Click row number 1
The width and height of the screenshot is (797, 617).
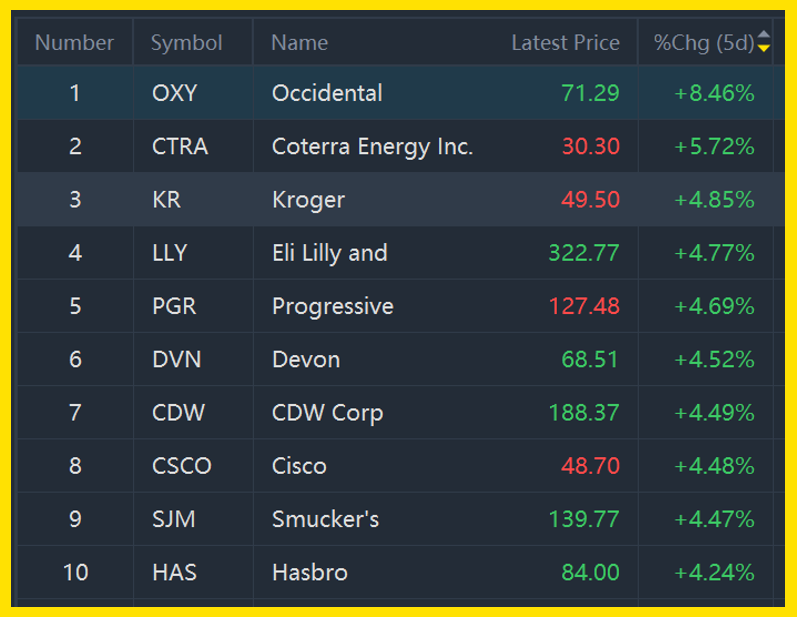pos(75,93)
